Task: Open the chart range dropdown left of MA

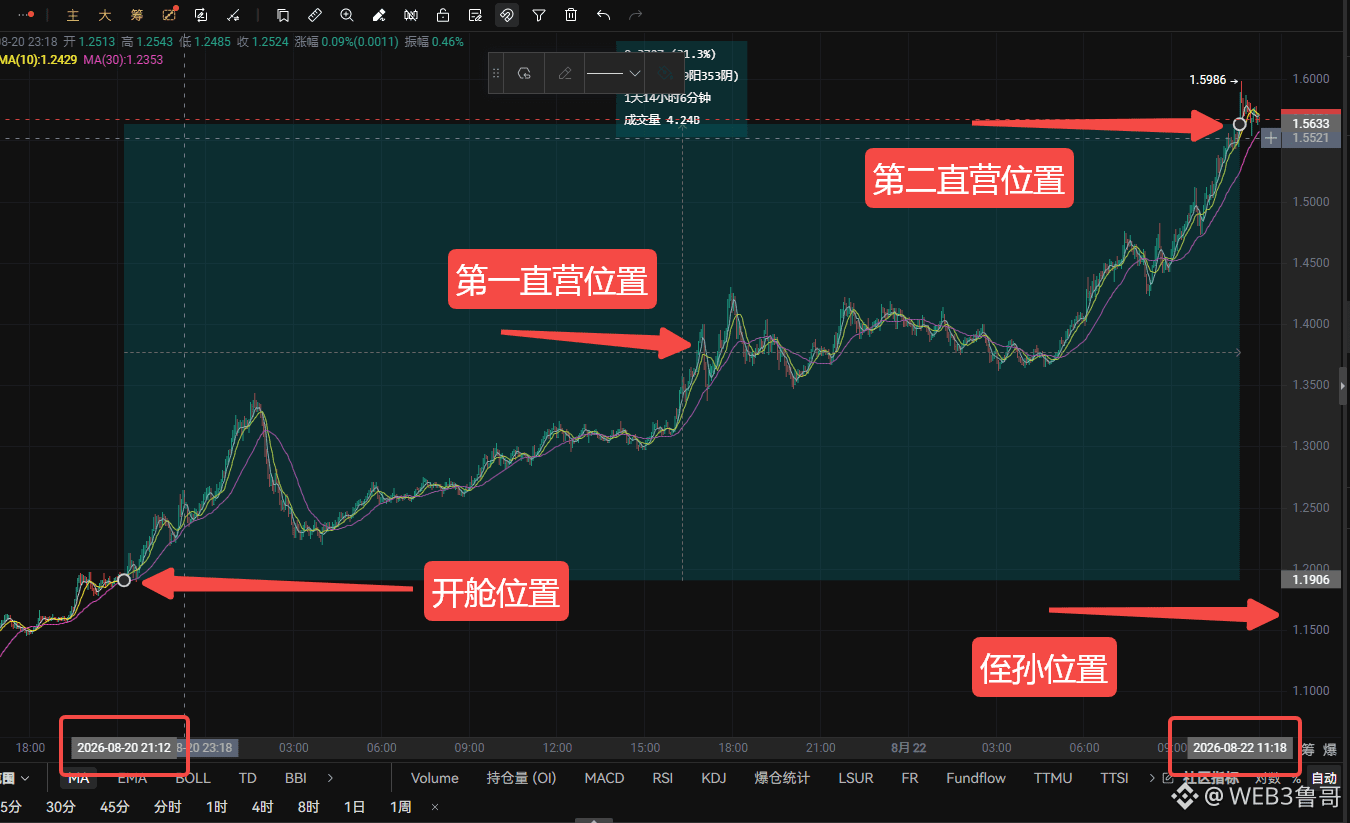Action: [x=14, y=778]
